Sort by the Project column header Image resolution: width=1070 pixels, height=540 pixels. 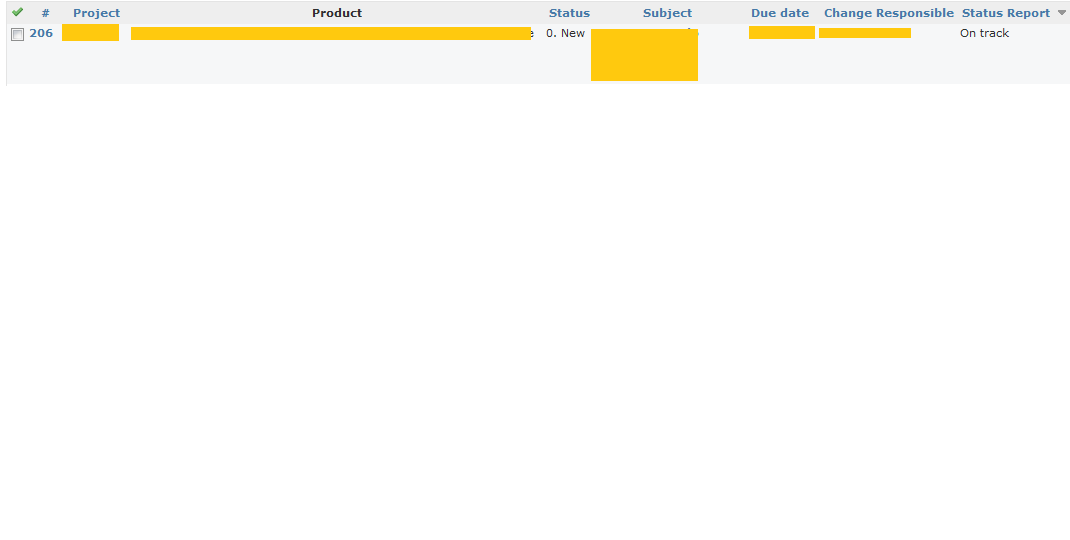[96, 13]
